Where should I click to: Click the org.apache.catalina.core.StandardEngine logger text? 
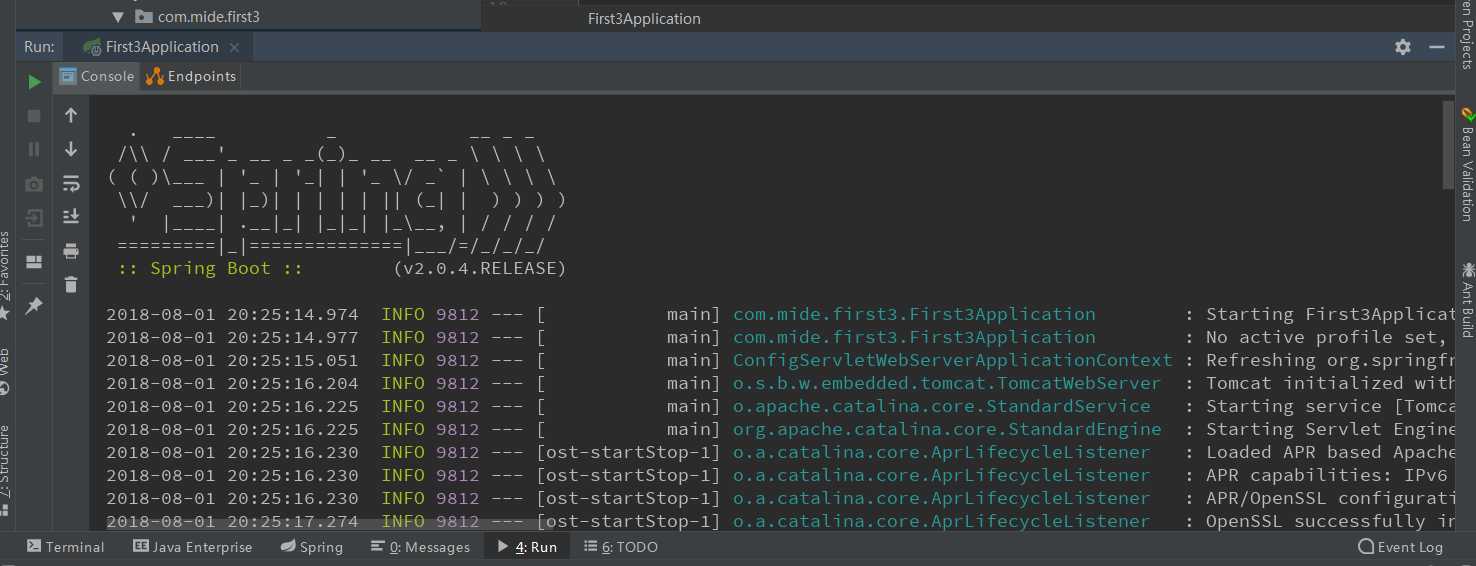pos(947,429)
